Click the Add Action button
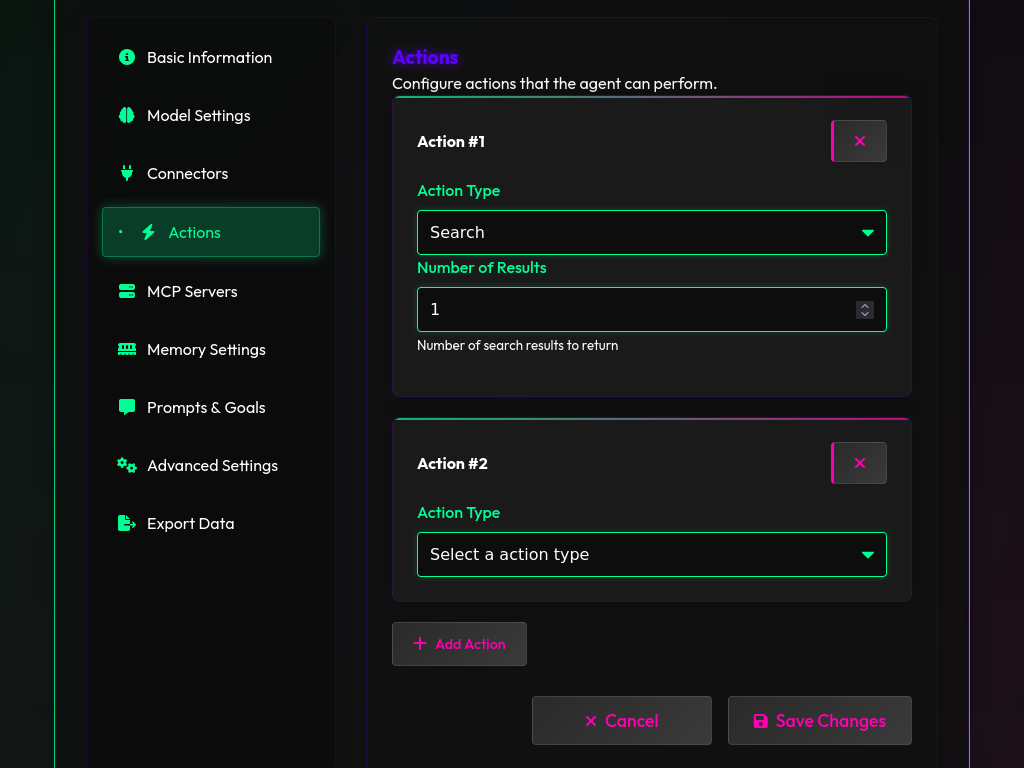The width and height of the screenshot is (1024, 768). click(x=459, y=644)
